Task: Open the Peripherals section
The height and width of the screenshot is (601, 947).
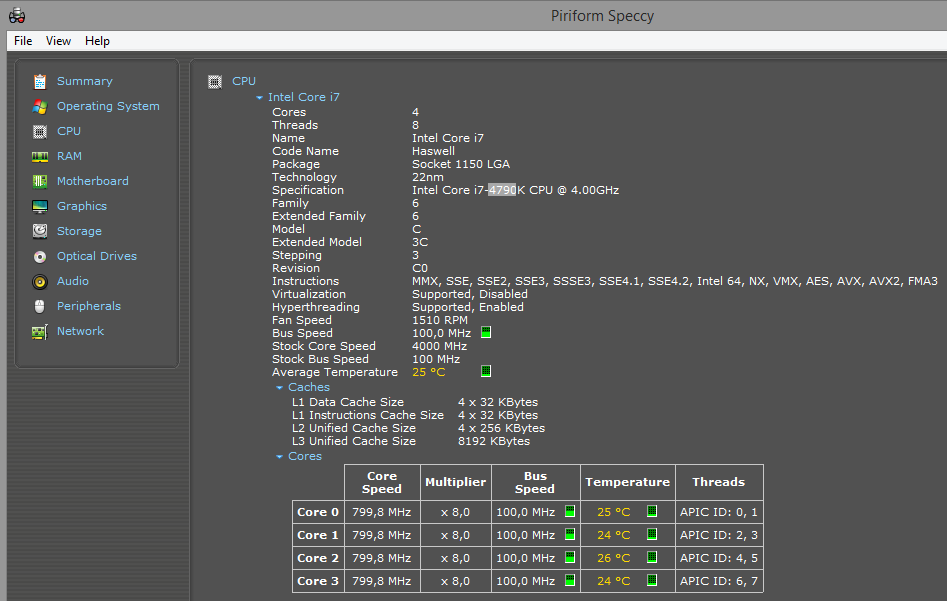Action: [89, 306]
